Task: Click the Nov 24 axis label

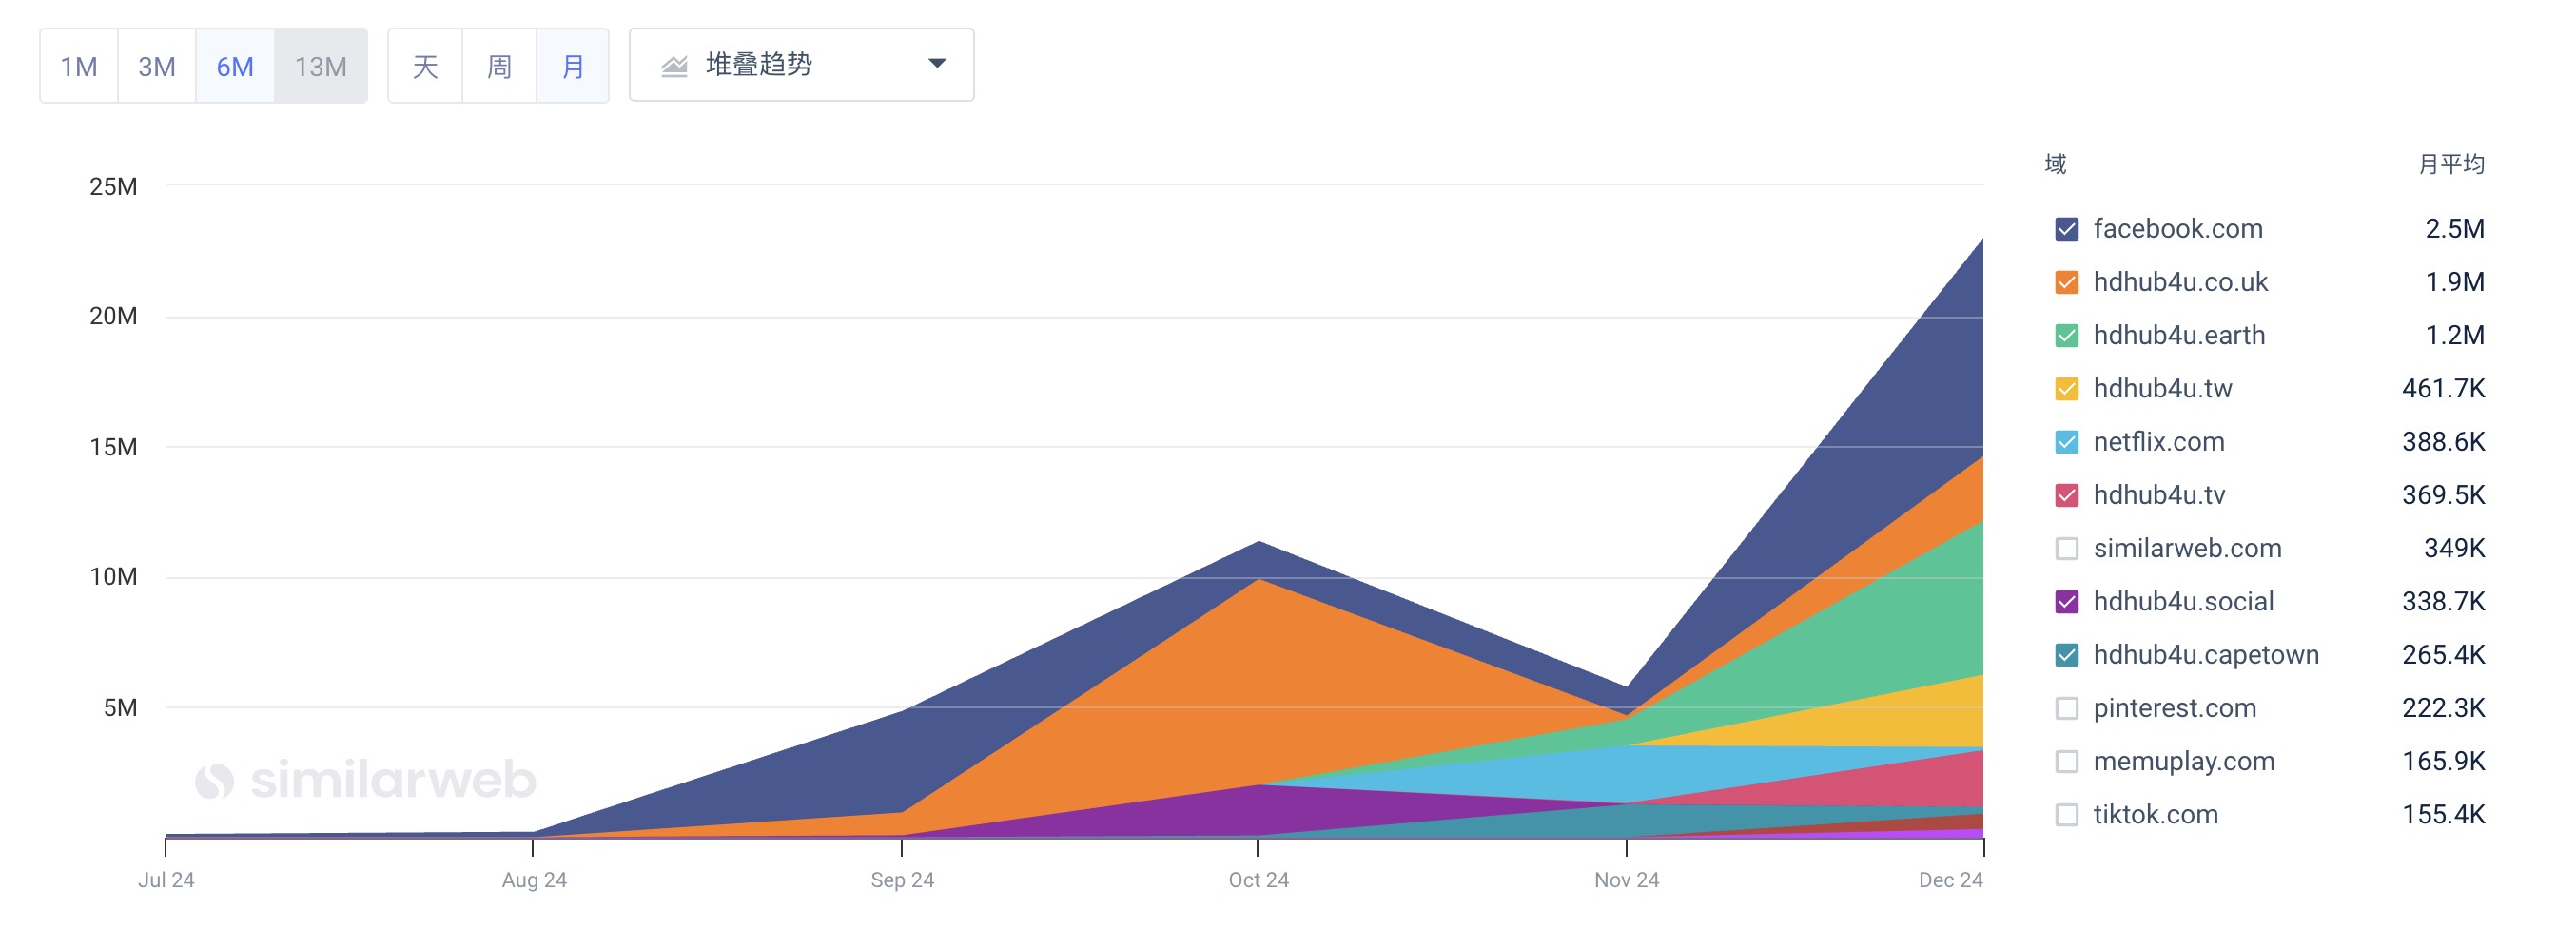Action: click(1626, 880)
